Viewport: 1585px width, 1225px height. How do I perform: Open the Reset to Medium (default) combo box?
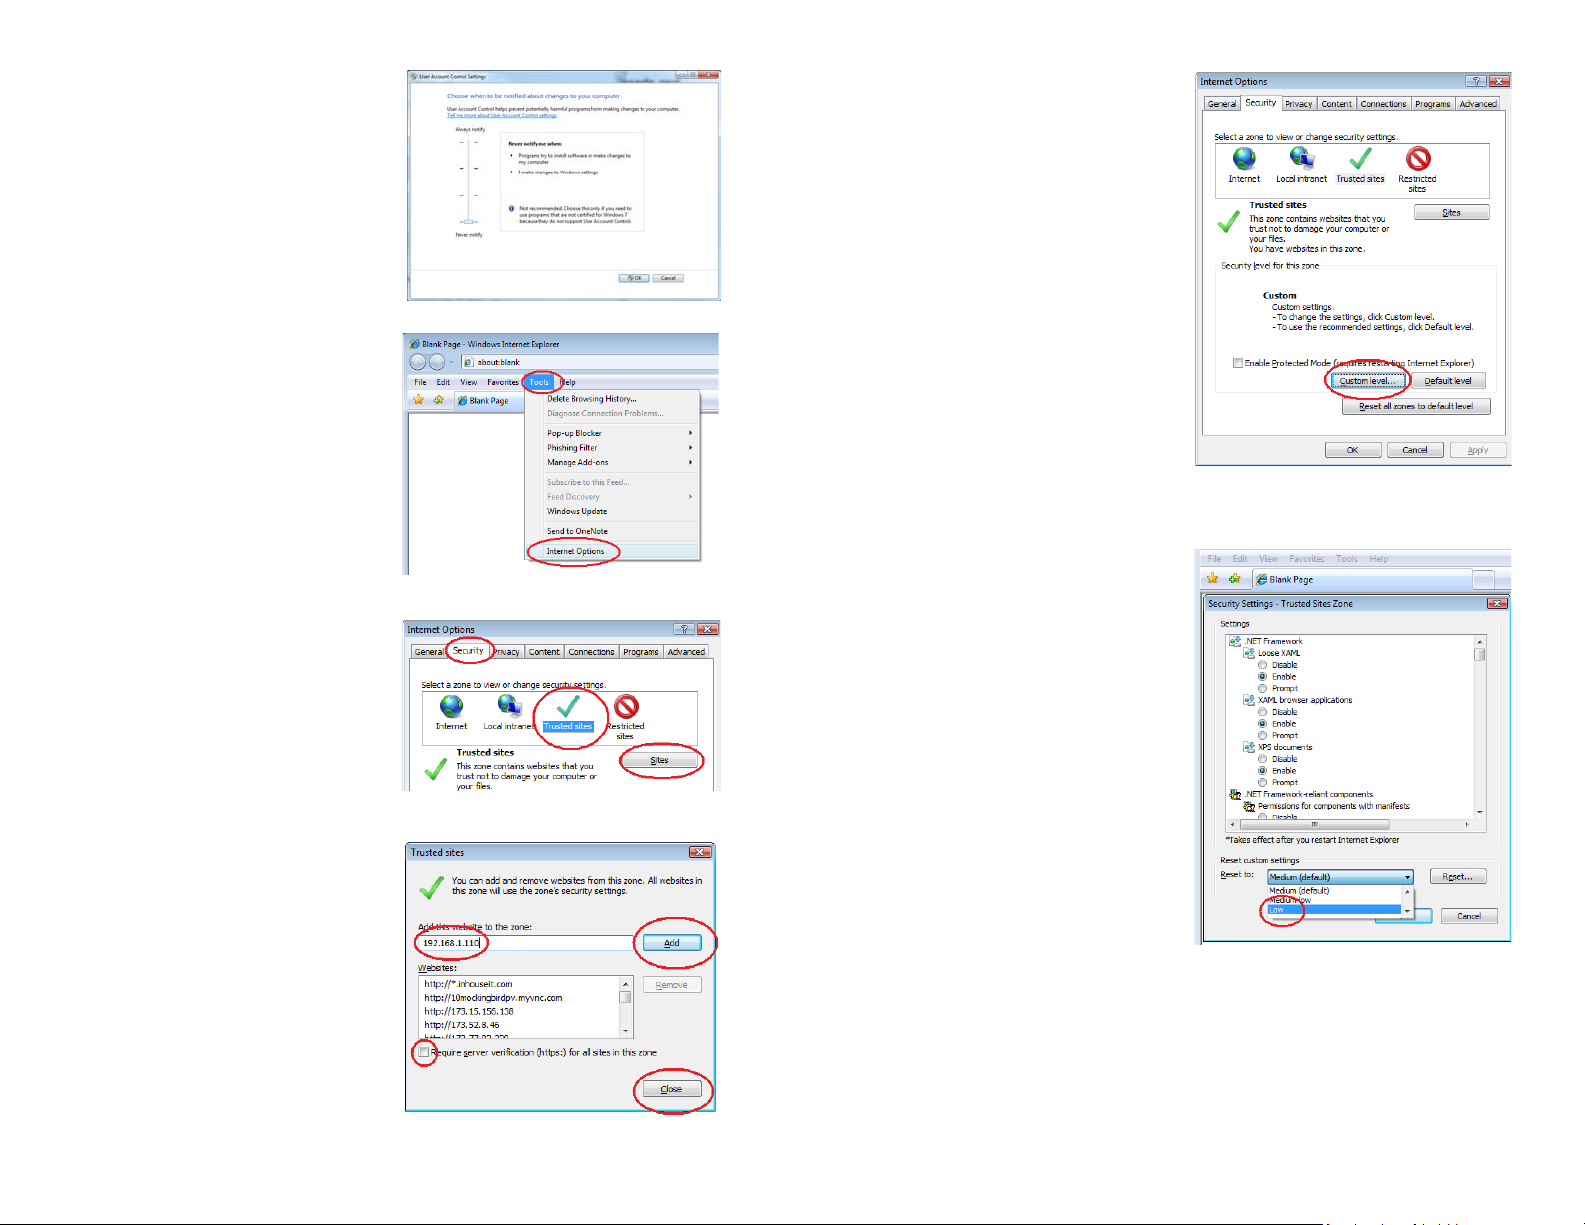click(x=1340, y=877)
